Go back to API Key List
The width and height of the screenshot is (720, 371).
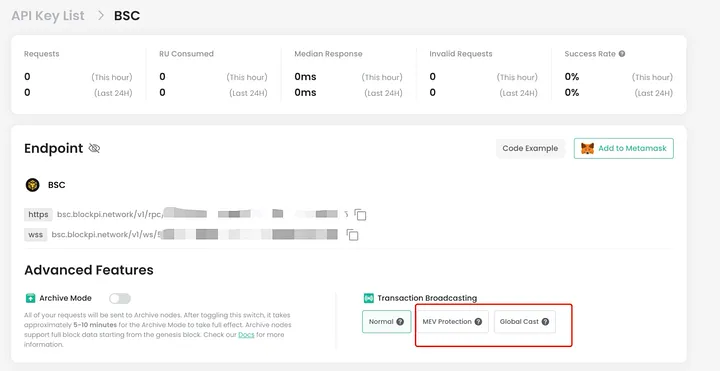[48, 16]
